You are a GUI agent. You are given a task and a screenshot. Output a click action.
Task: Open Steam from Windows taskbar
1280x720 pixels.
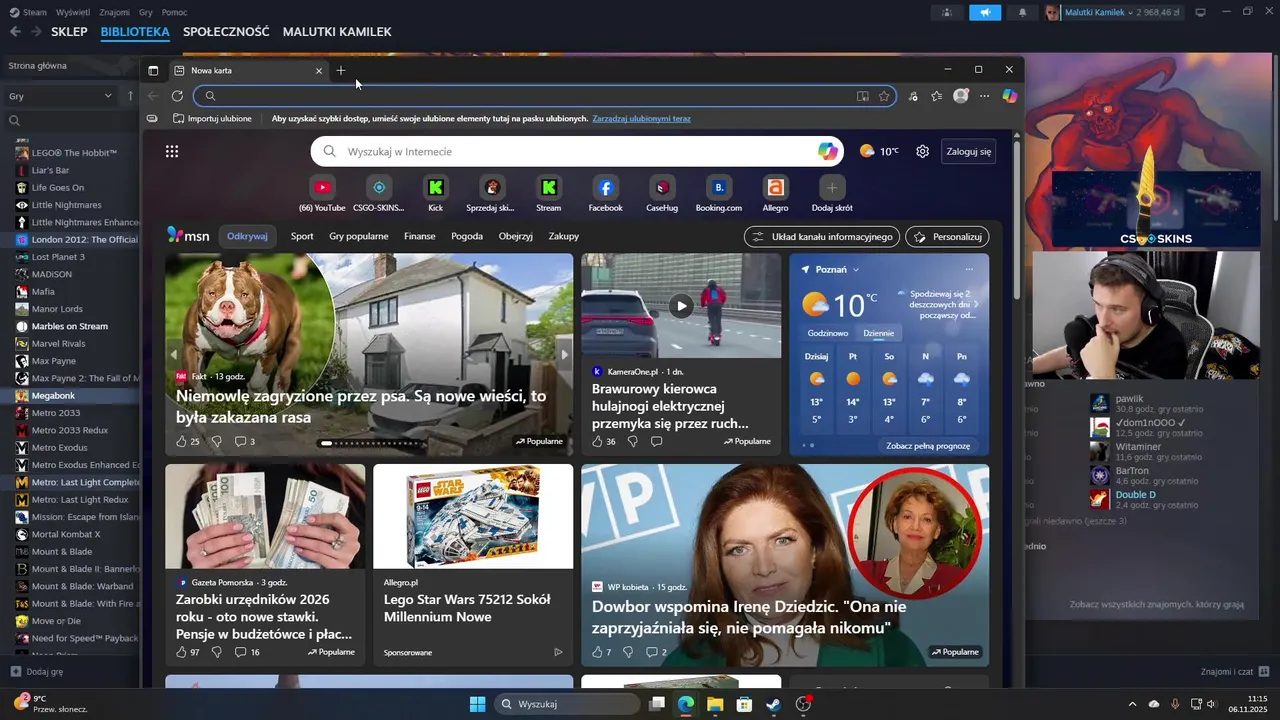(774, 704)
